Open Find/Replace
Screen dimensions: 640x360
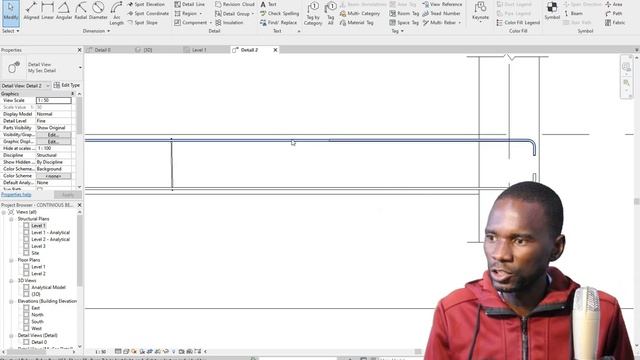(278, 22)
